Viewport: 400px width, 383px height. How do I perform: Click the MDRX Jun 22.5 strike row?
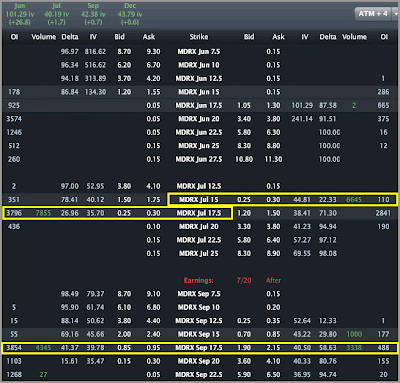coord(200,132)
